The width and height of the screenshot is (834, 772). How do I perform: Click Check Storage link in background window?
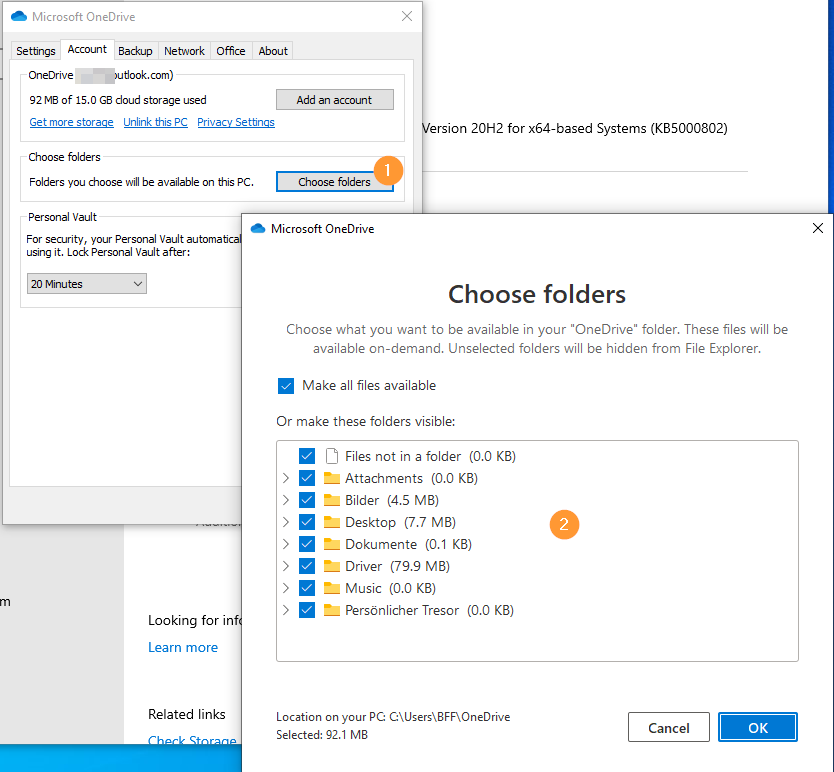coord(192,740)
